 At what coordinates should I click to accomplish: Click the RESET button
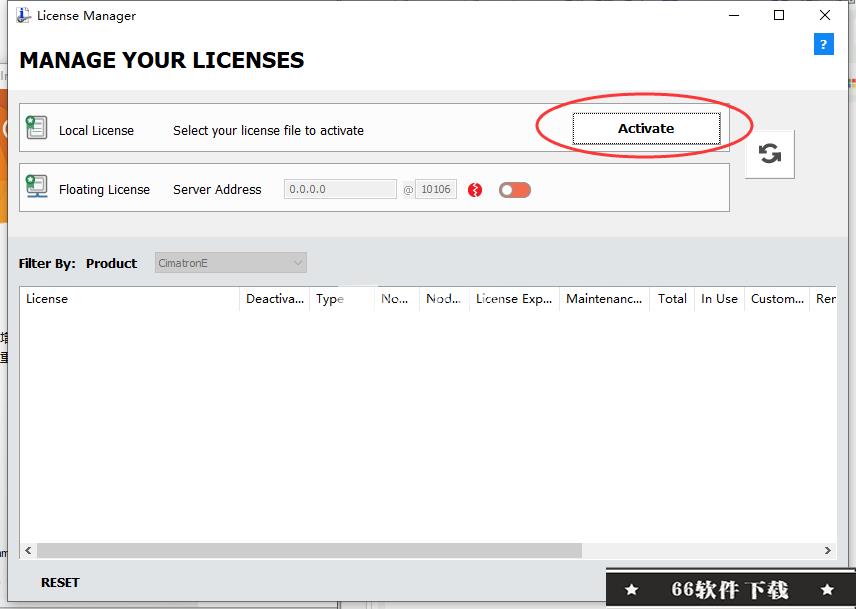point(60,583)
